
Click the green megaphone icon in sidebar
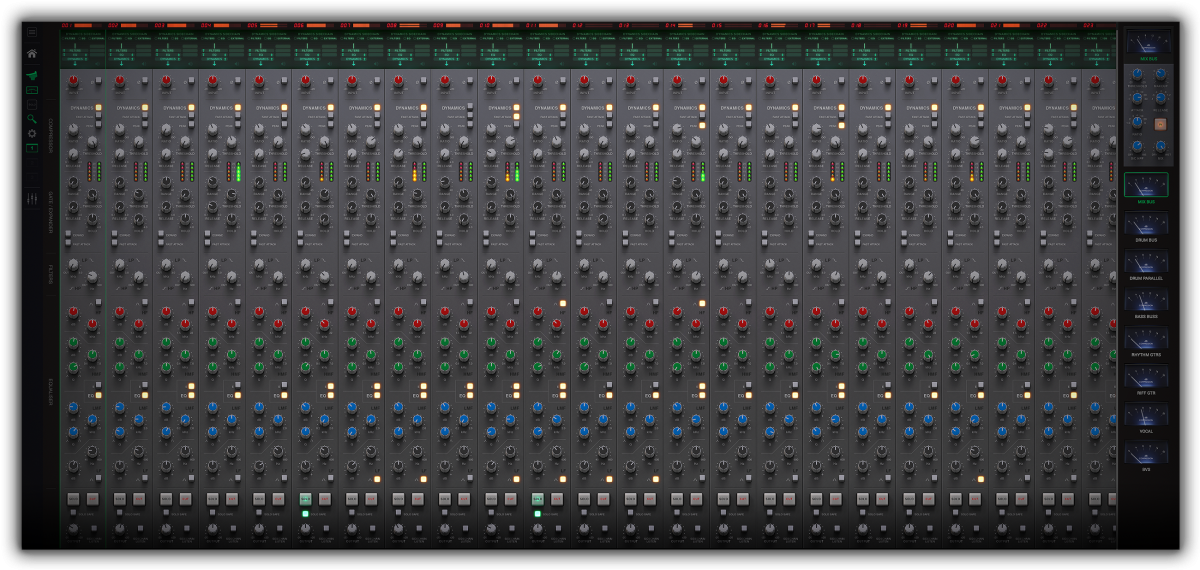[32, 76]
